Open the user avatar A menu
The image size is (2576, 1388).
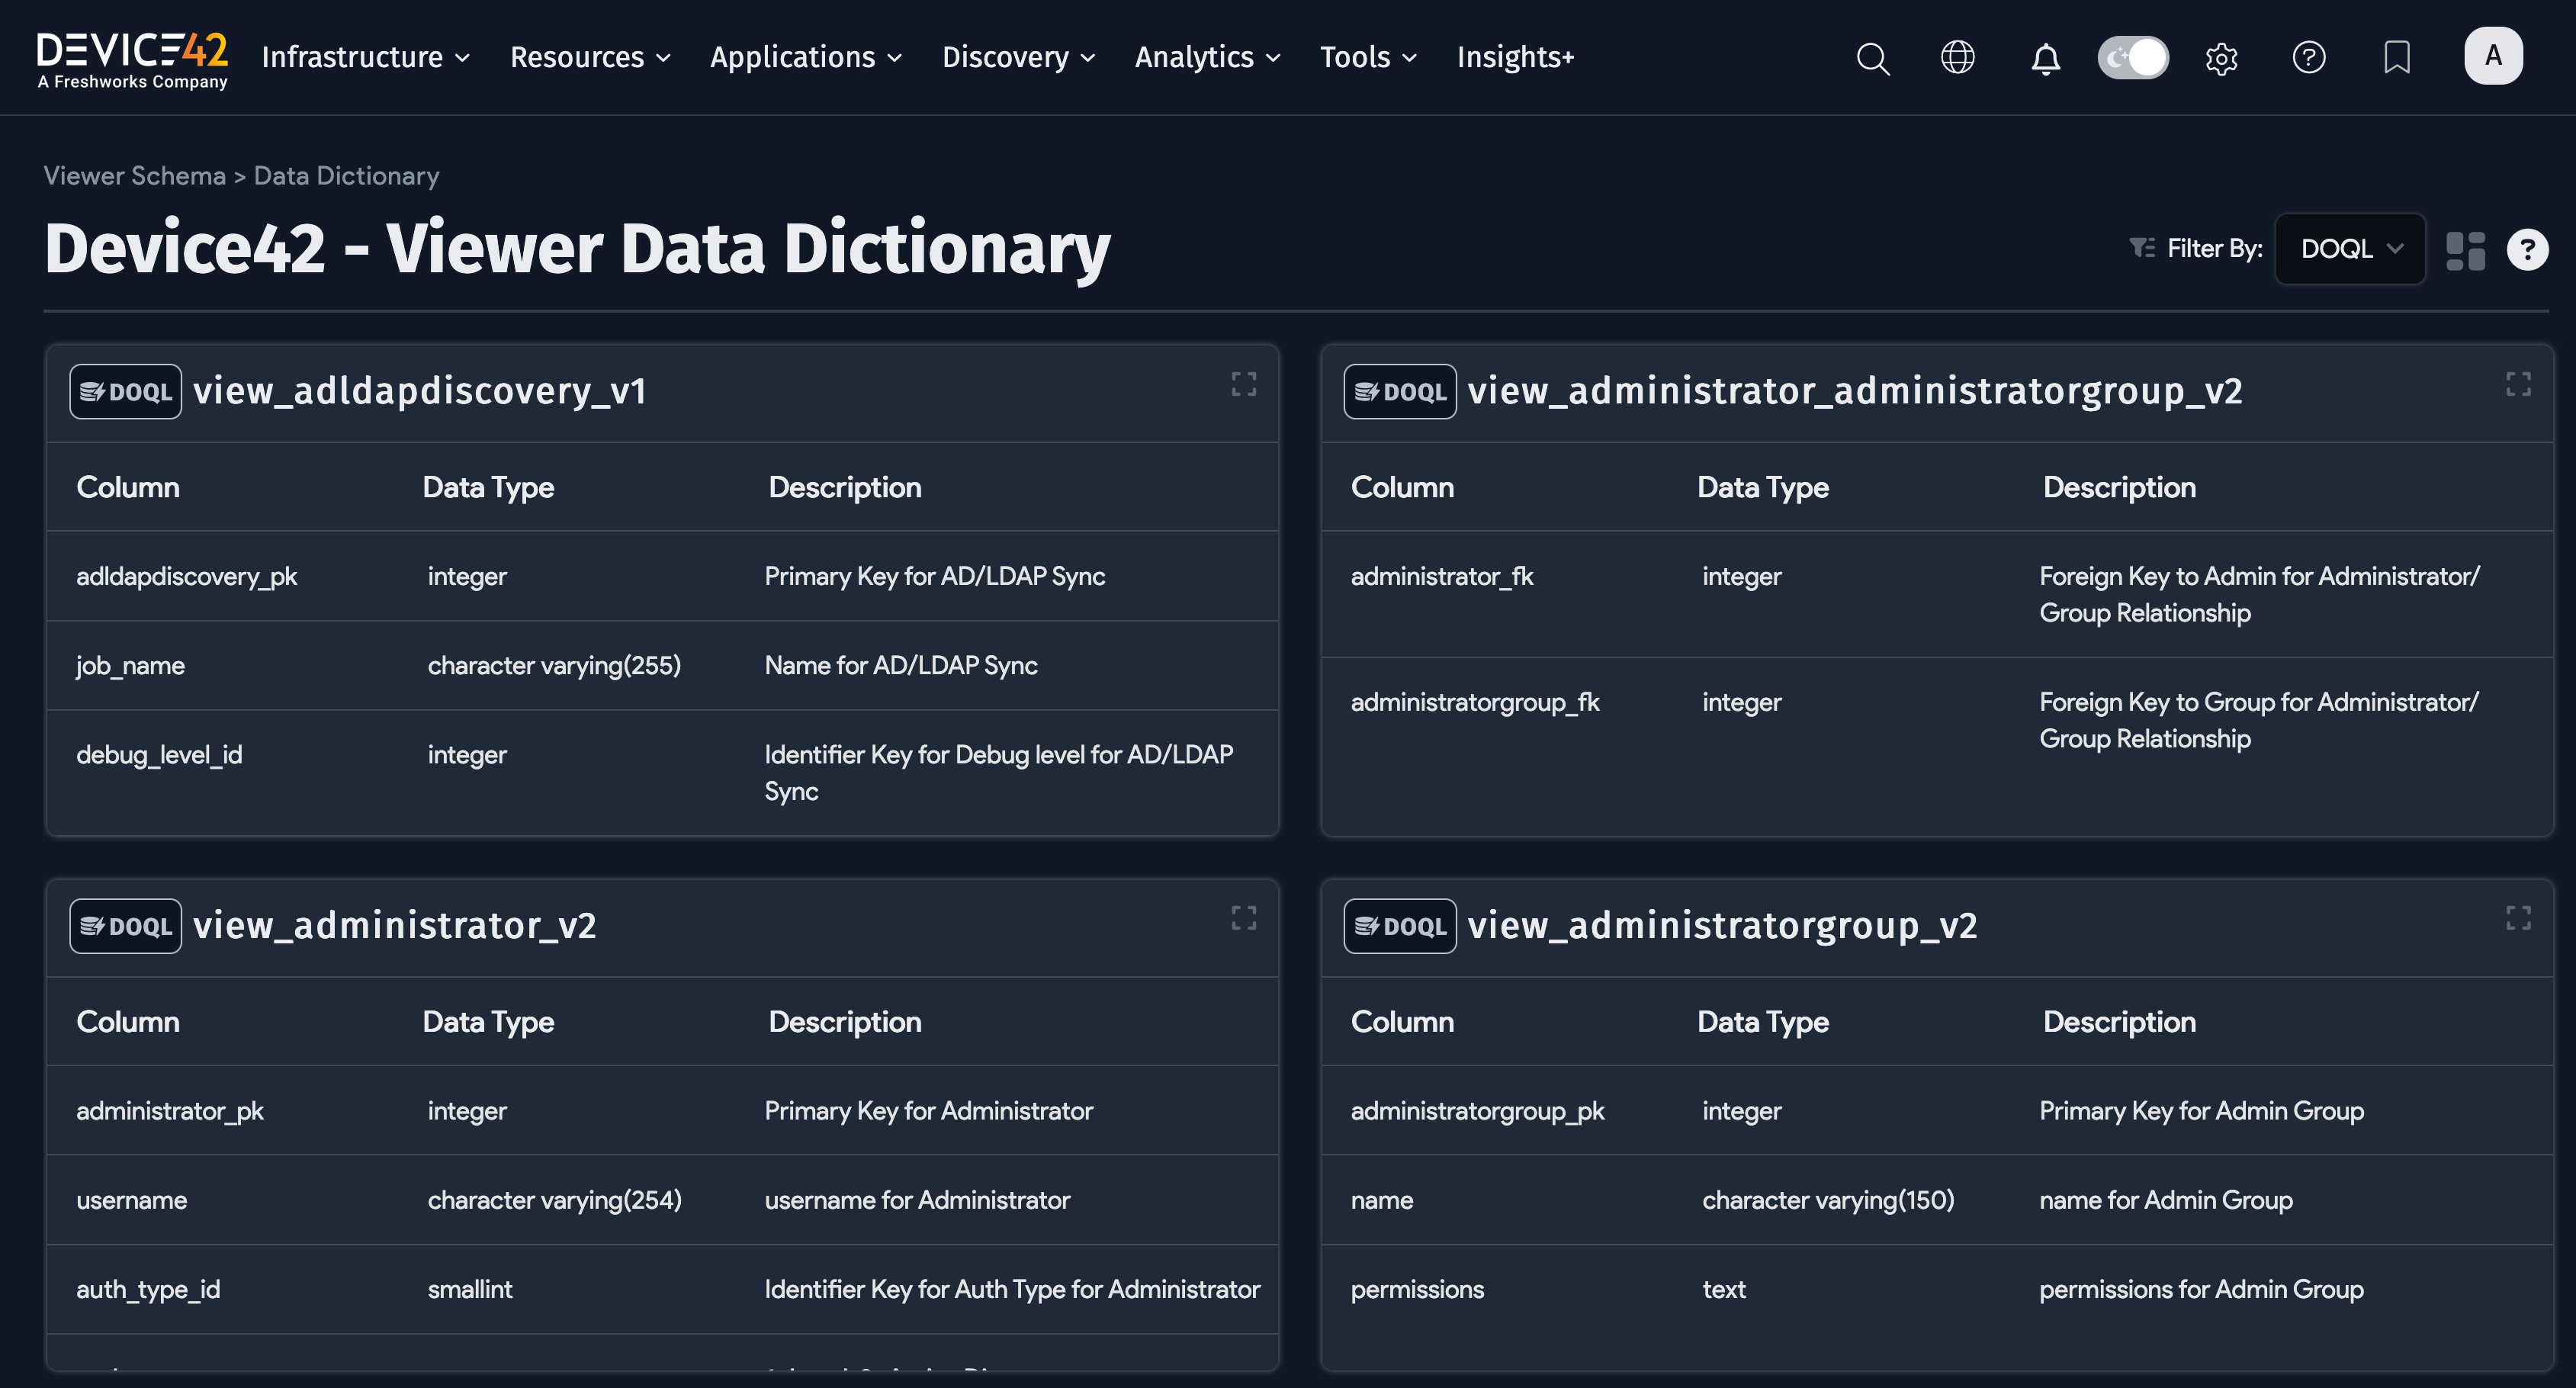(2493, 55)
